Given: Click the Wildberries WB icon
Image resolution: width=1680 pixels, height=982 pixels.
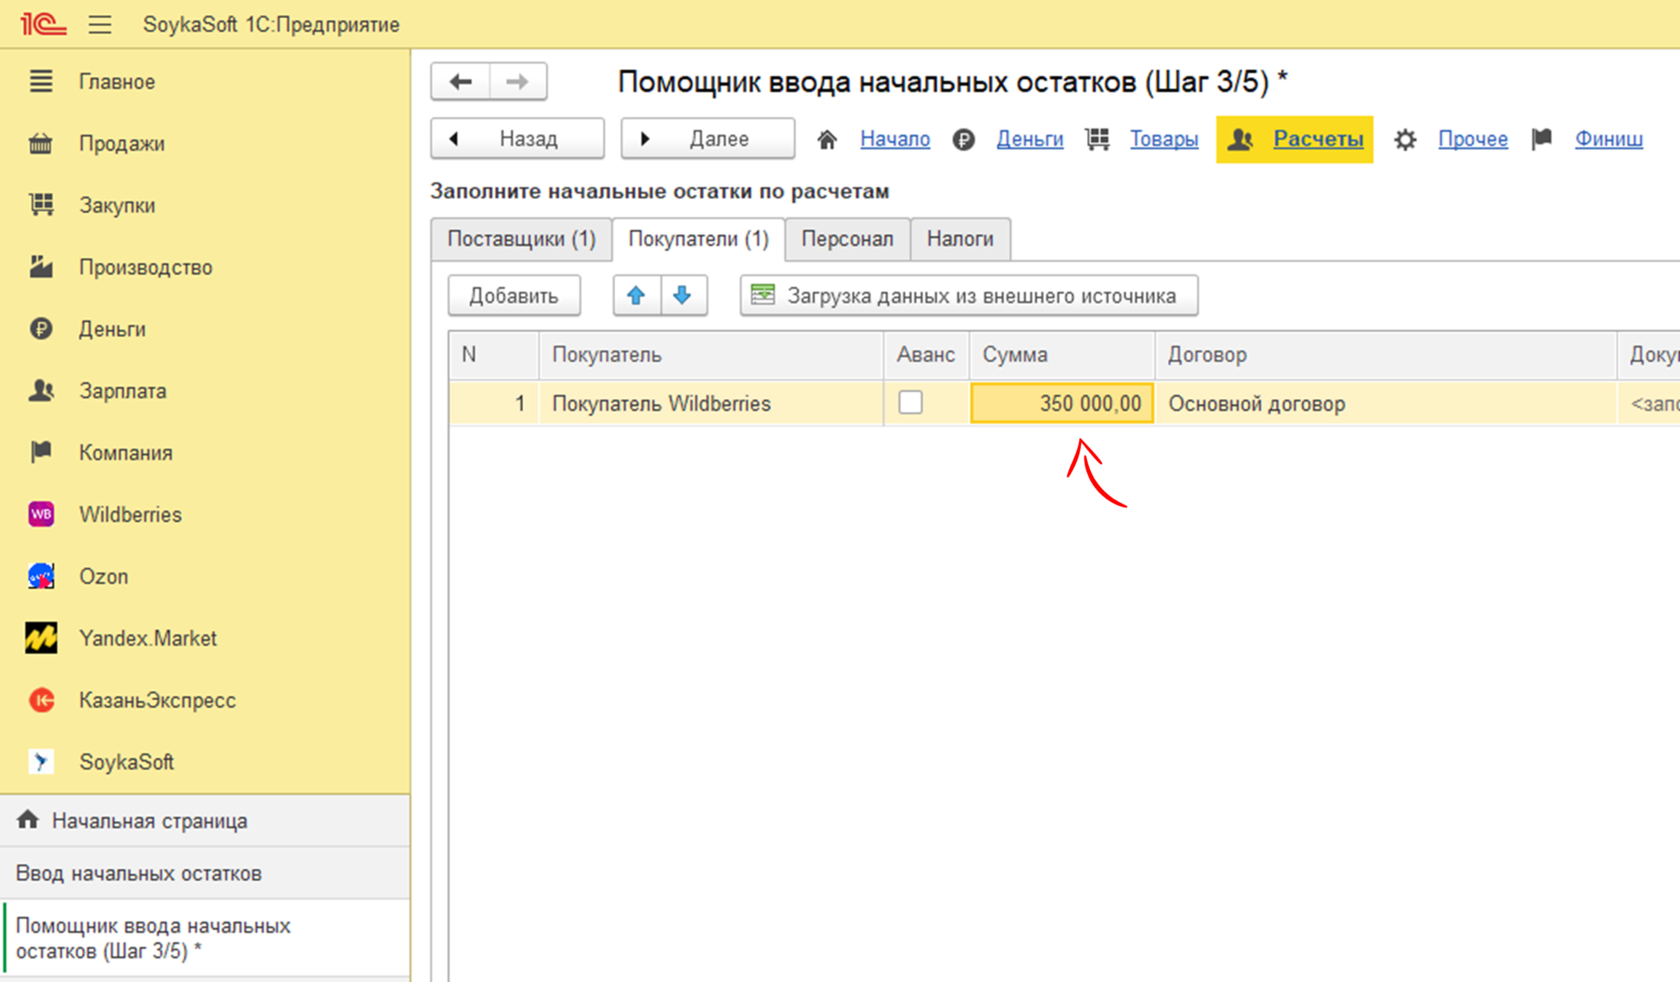Looking at the screenshot, I should pos(41,514).
